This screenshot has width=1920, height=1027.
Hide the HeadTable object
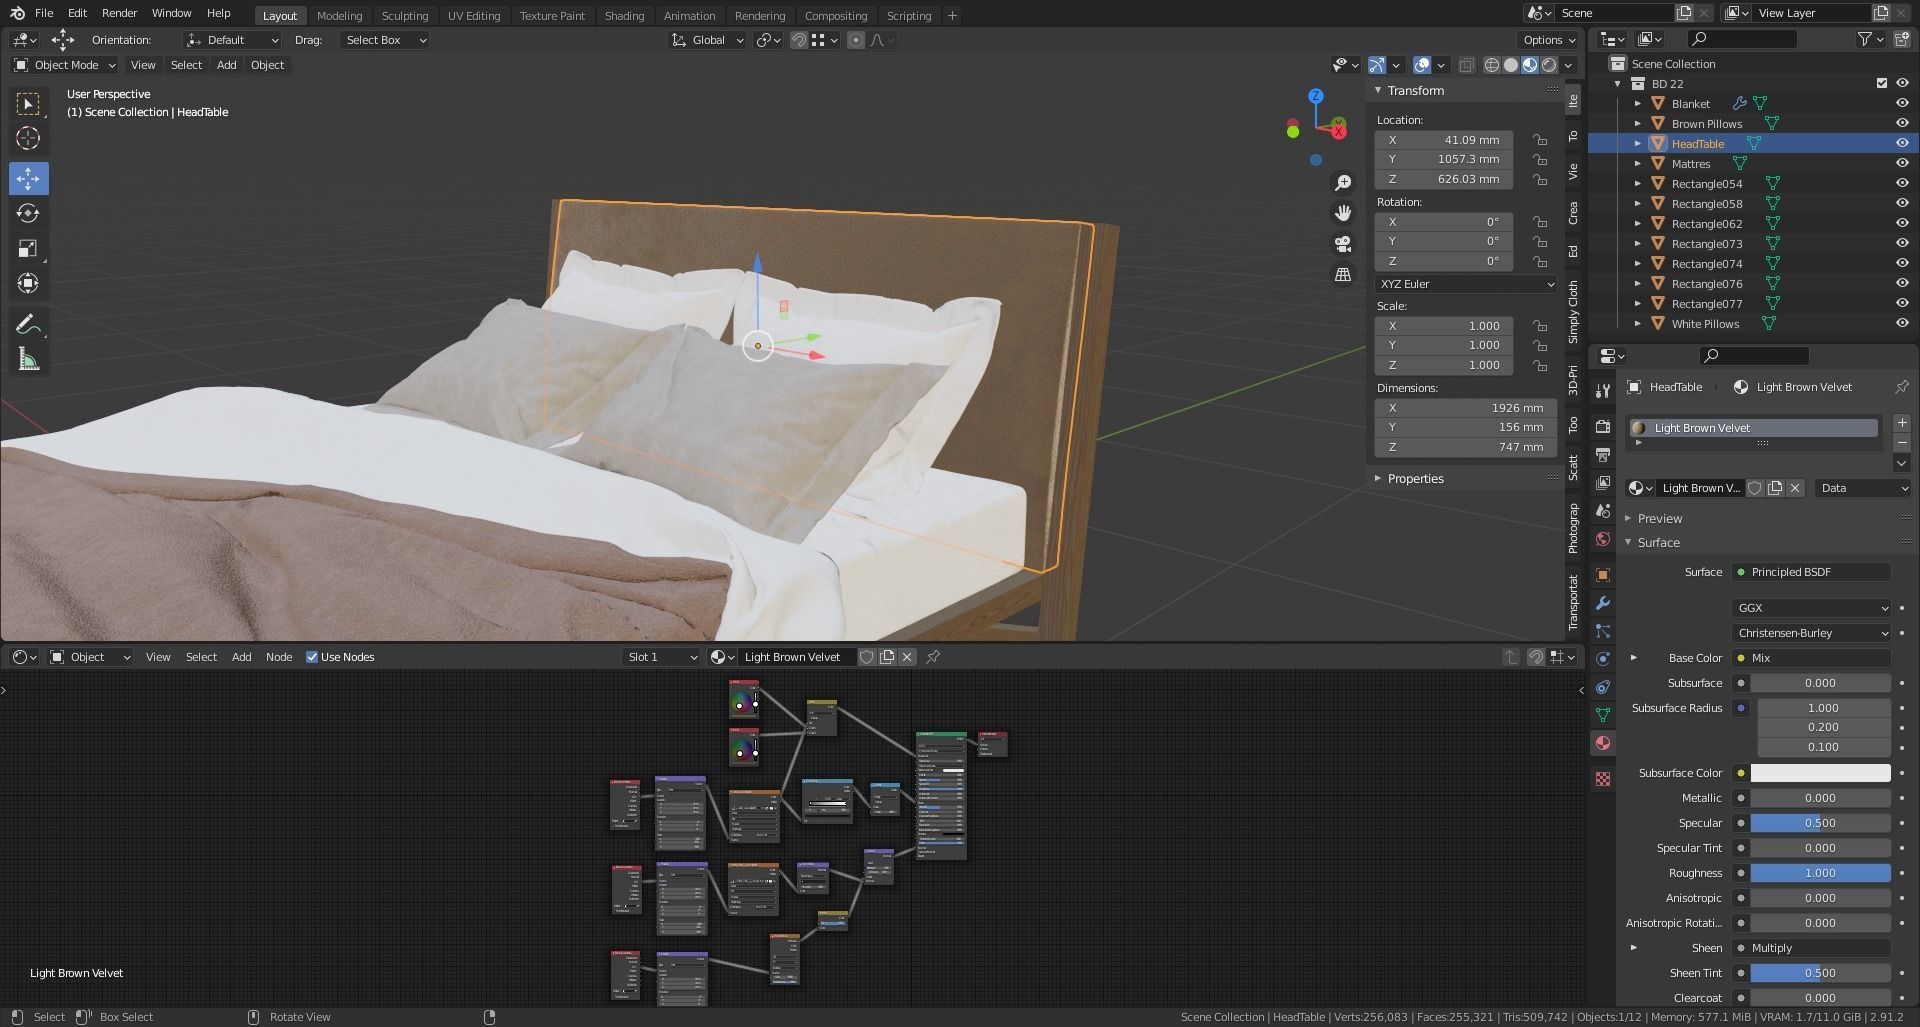(1902, 144)
